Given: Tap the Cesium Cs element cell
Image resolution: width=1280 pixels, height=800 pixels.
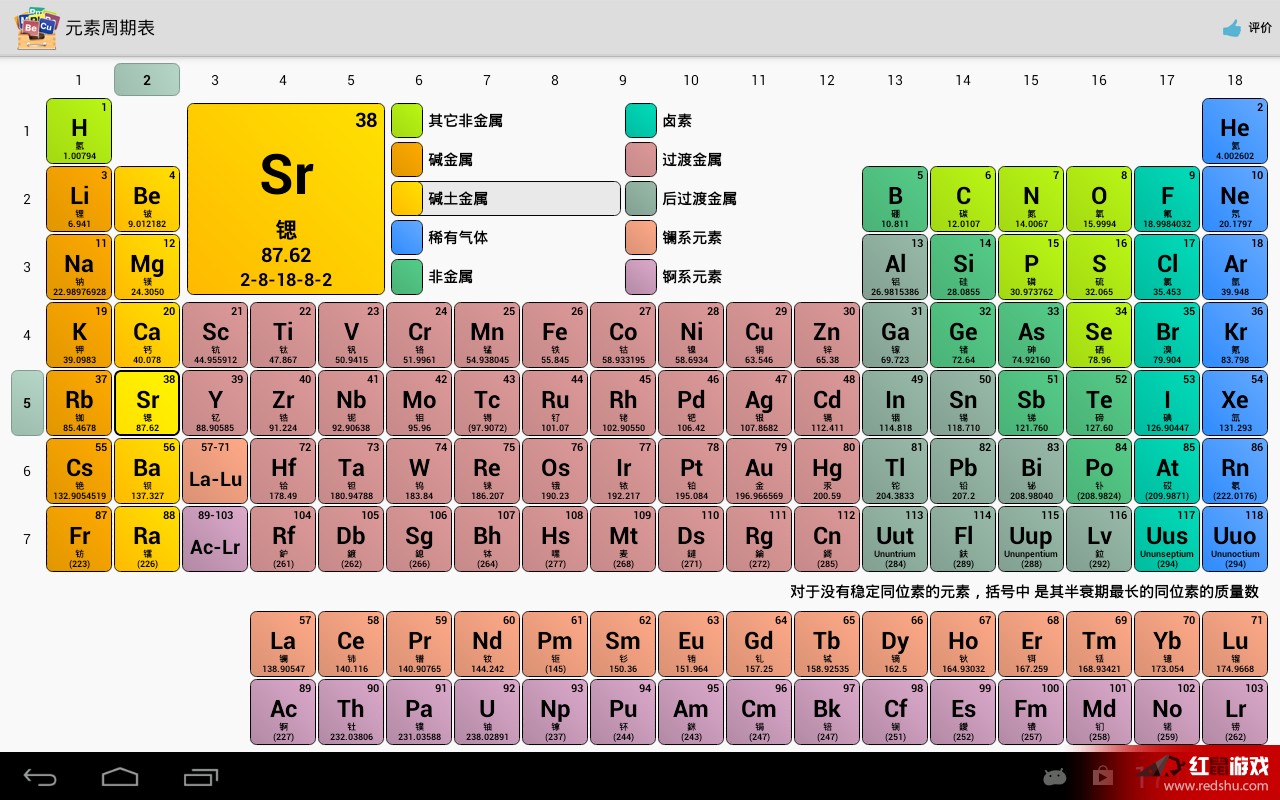Looking at the screenshot, I should pos(79,471).
